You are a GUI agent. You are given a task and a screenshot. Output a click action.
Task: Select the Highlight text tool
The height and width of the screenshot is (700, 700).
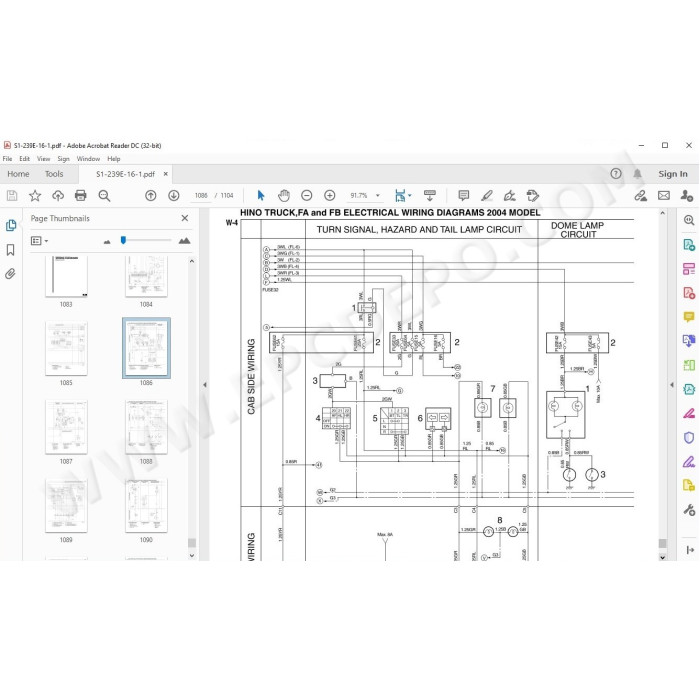tap(487, 196)
